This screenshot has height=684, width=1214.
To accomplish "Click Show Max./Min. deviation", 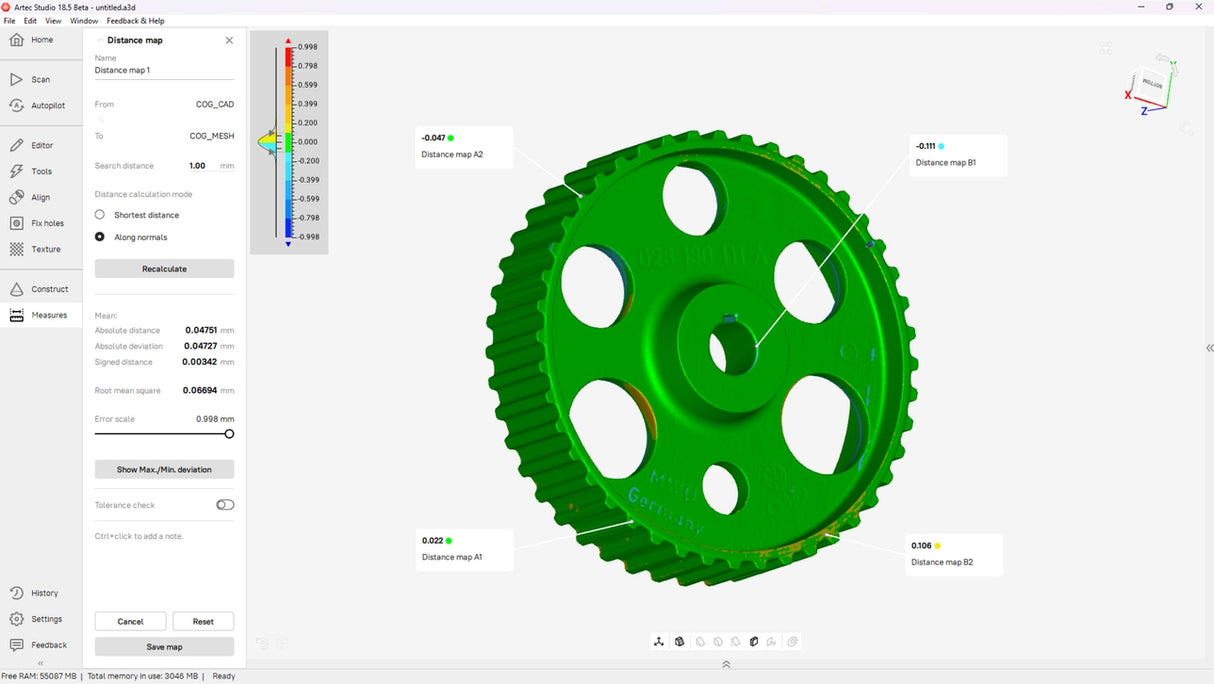I will click(164, 468).
